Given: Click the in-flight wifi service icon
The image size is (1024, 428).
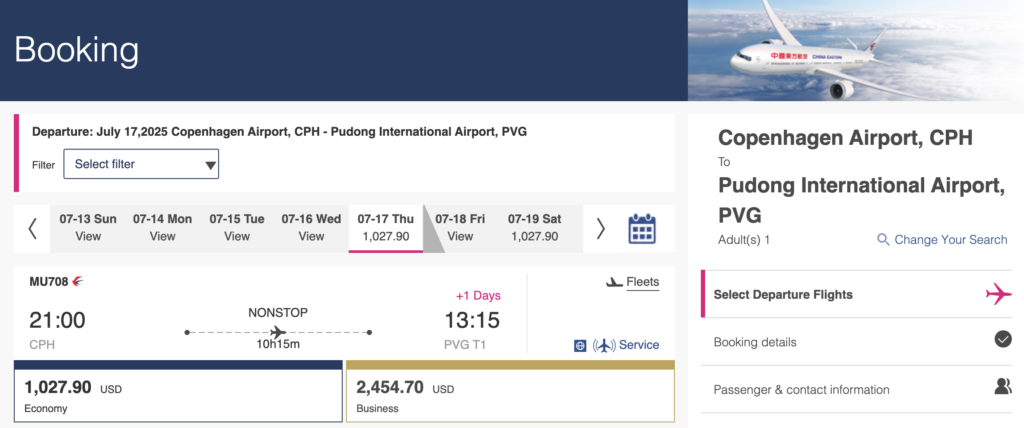Looking at the screenshot, I should [x=603, y=345].
